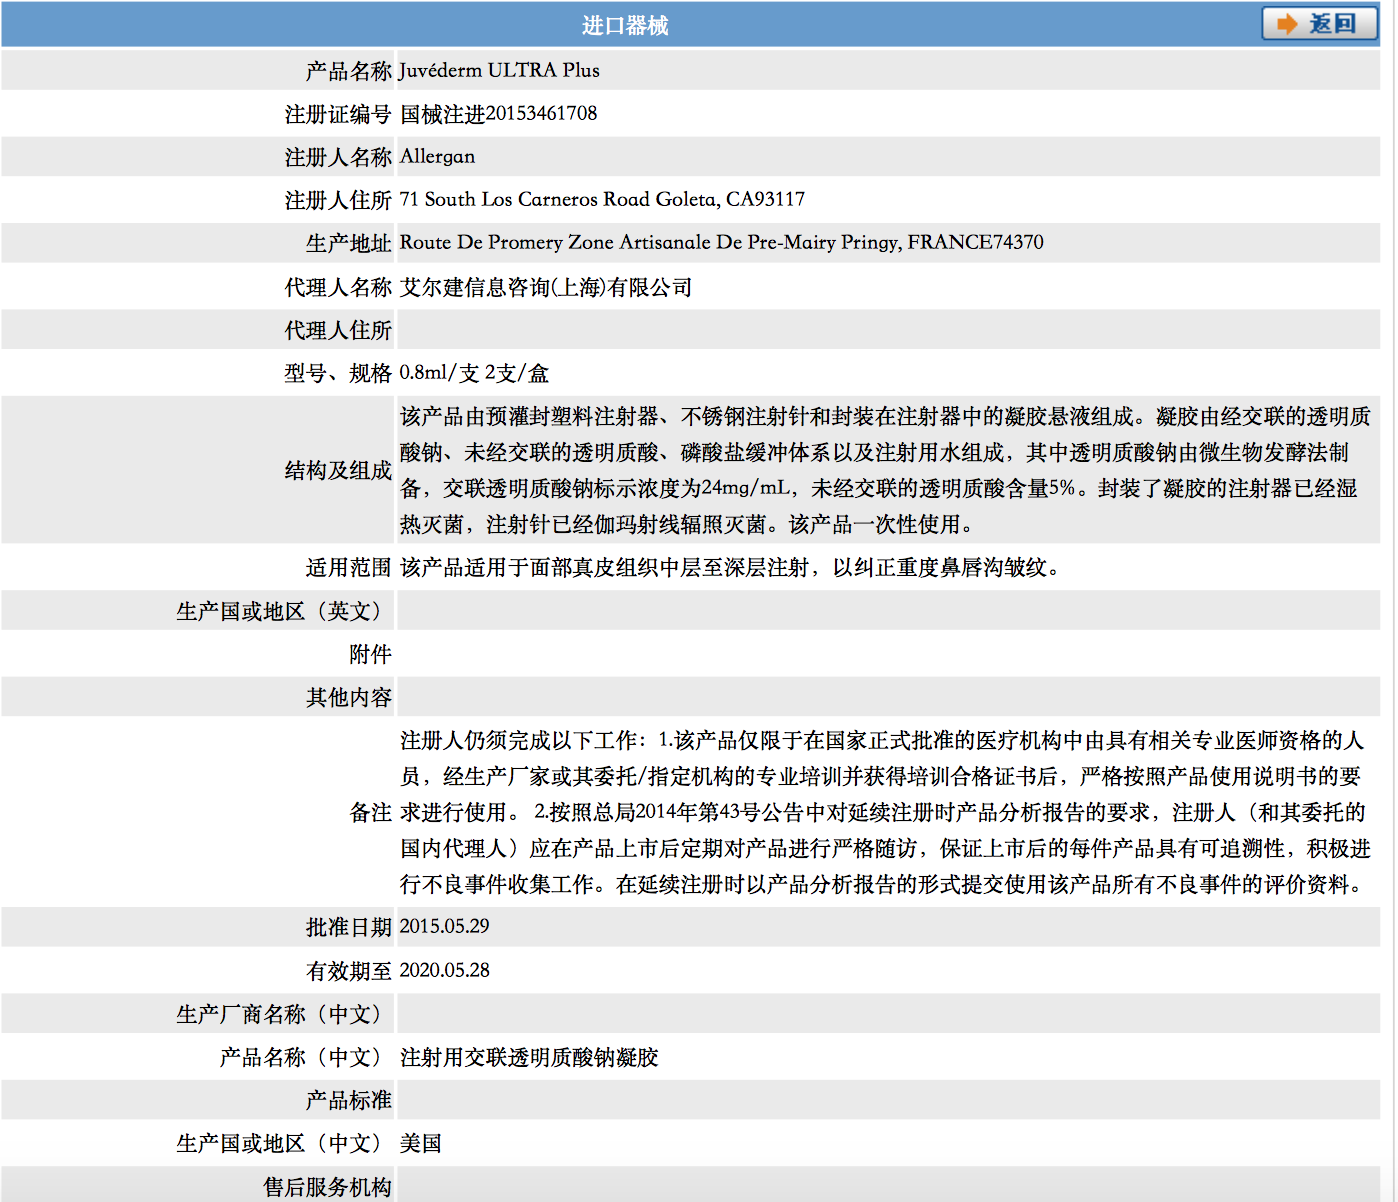This screenshot has height=1202, width=1398.
Task: Click the 型号、规格 label
Action: click(338, 373)
